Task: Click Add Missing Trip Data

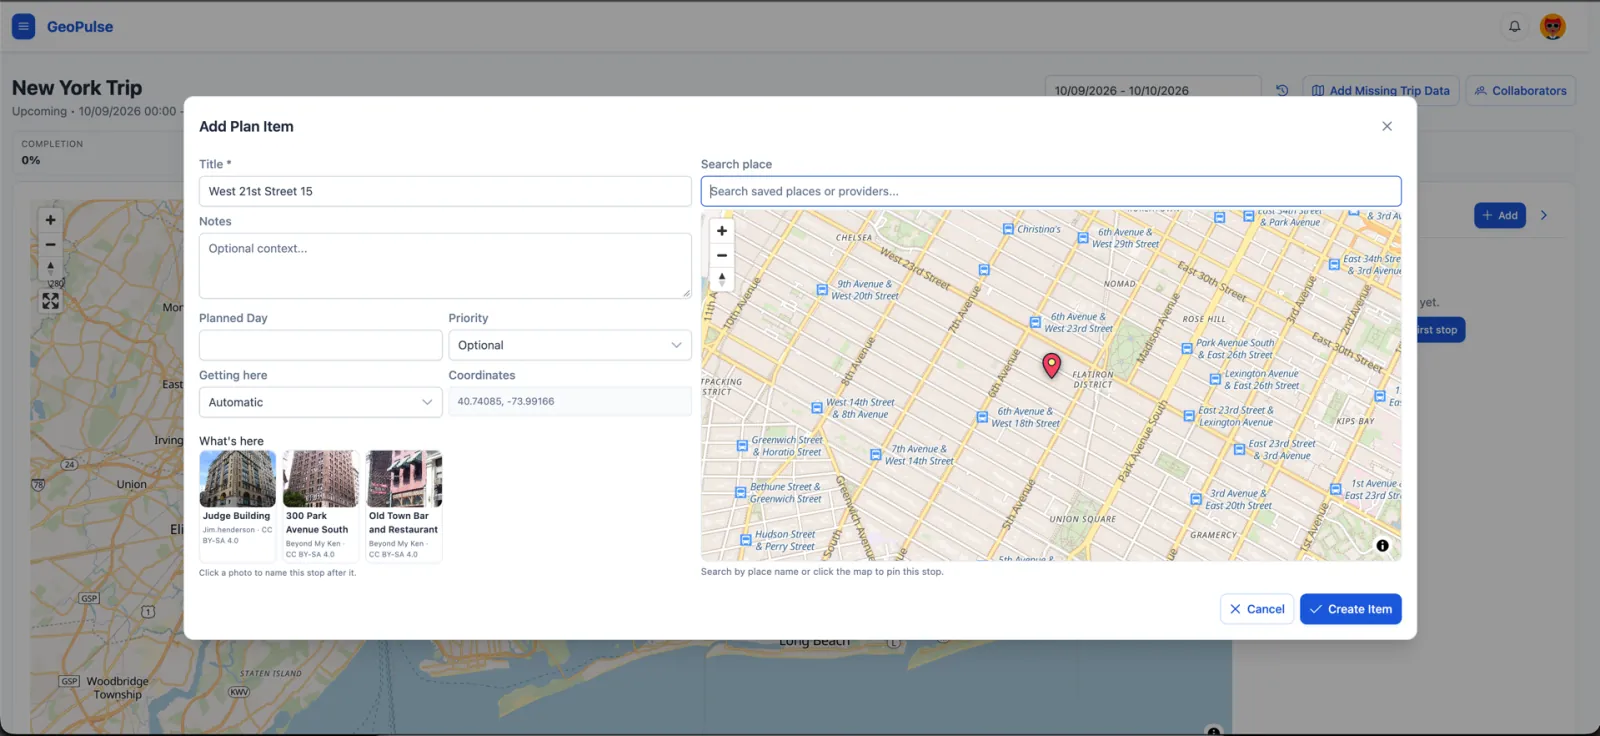Action: click(1381, 90)
